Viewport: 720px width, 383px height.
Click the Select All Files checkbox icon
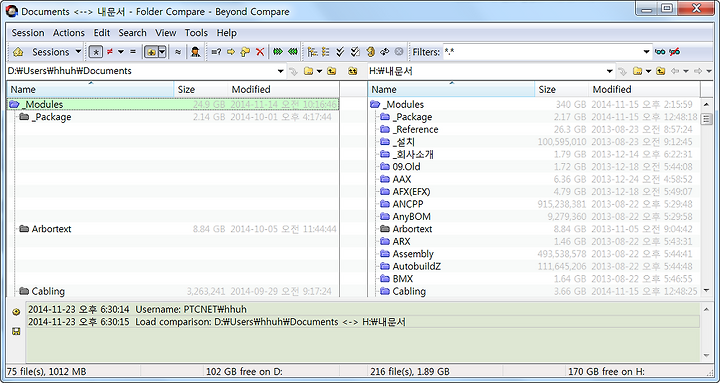click(355, 52)
